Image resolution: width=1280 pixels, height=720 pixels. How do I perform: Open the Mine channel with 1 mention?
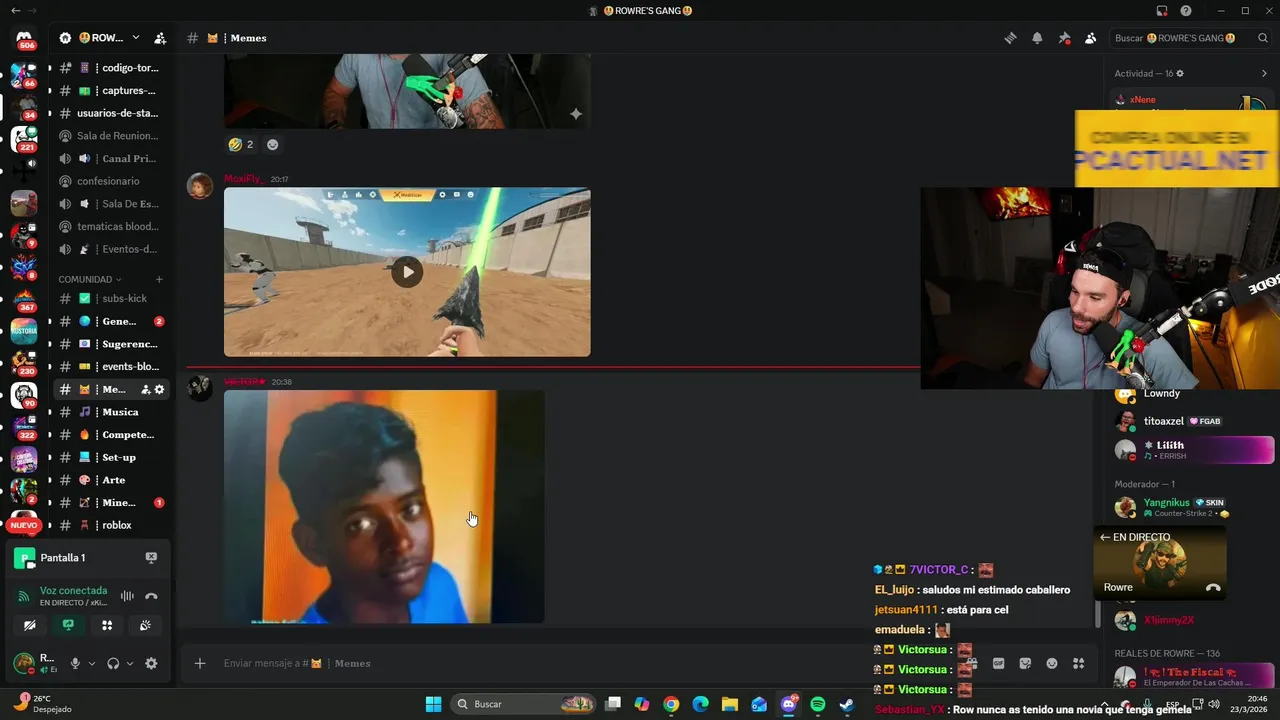[112, 503]
